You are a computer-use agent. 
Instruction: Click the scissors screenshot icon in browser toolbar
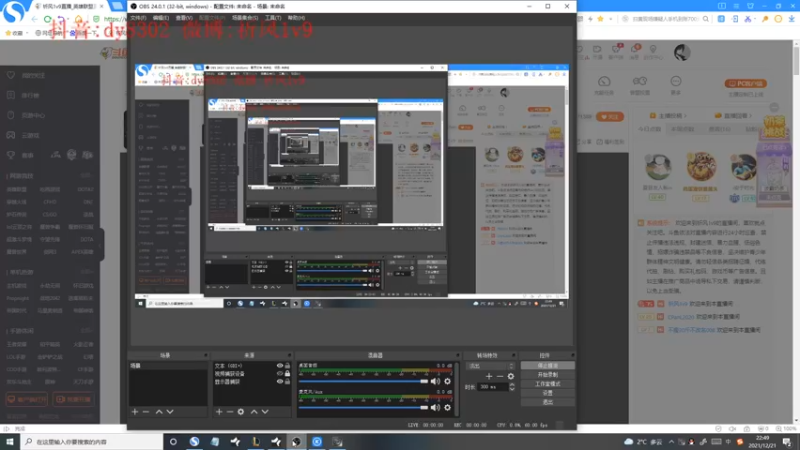coord(748,19)
